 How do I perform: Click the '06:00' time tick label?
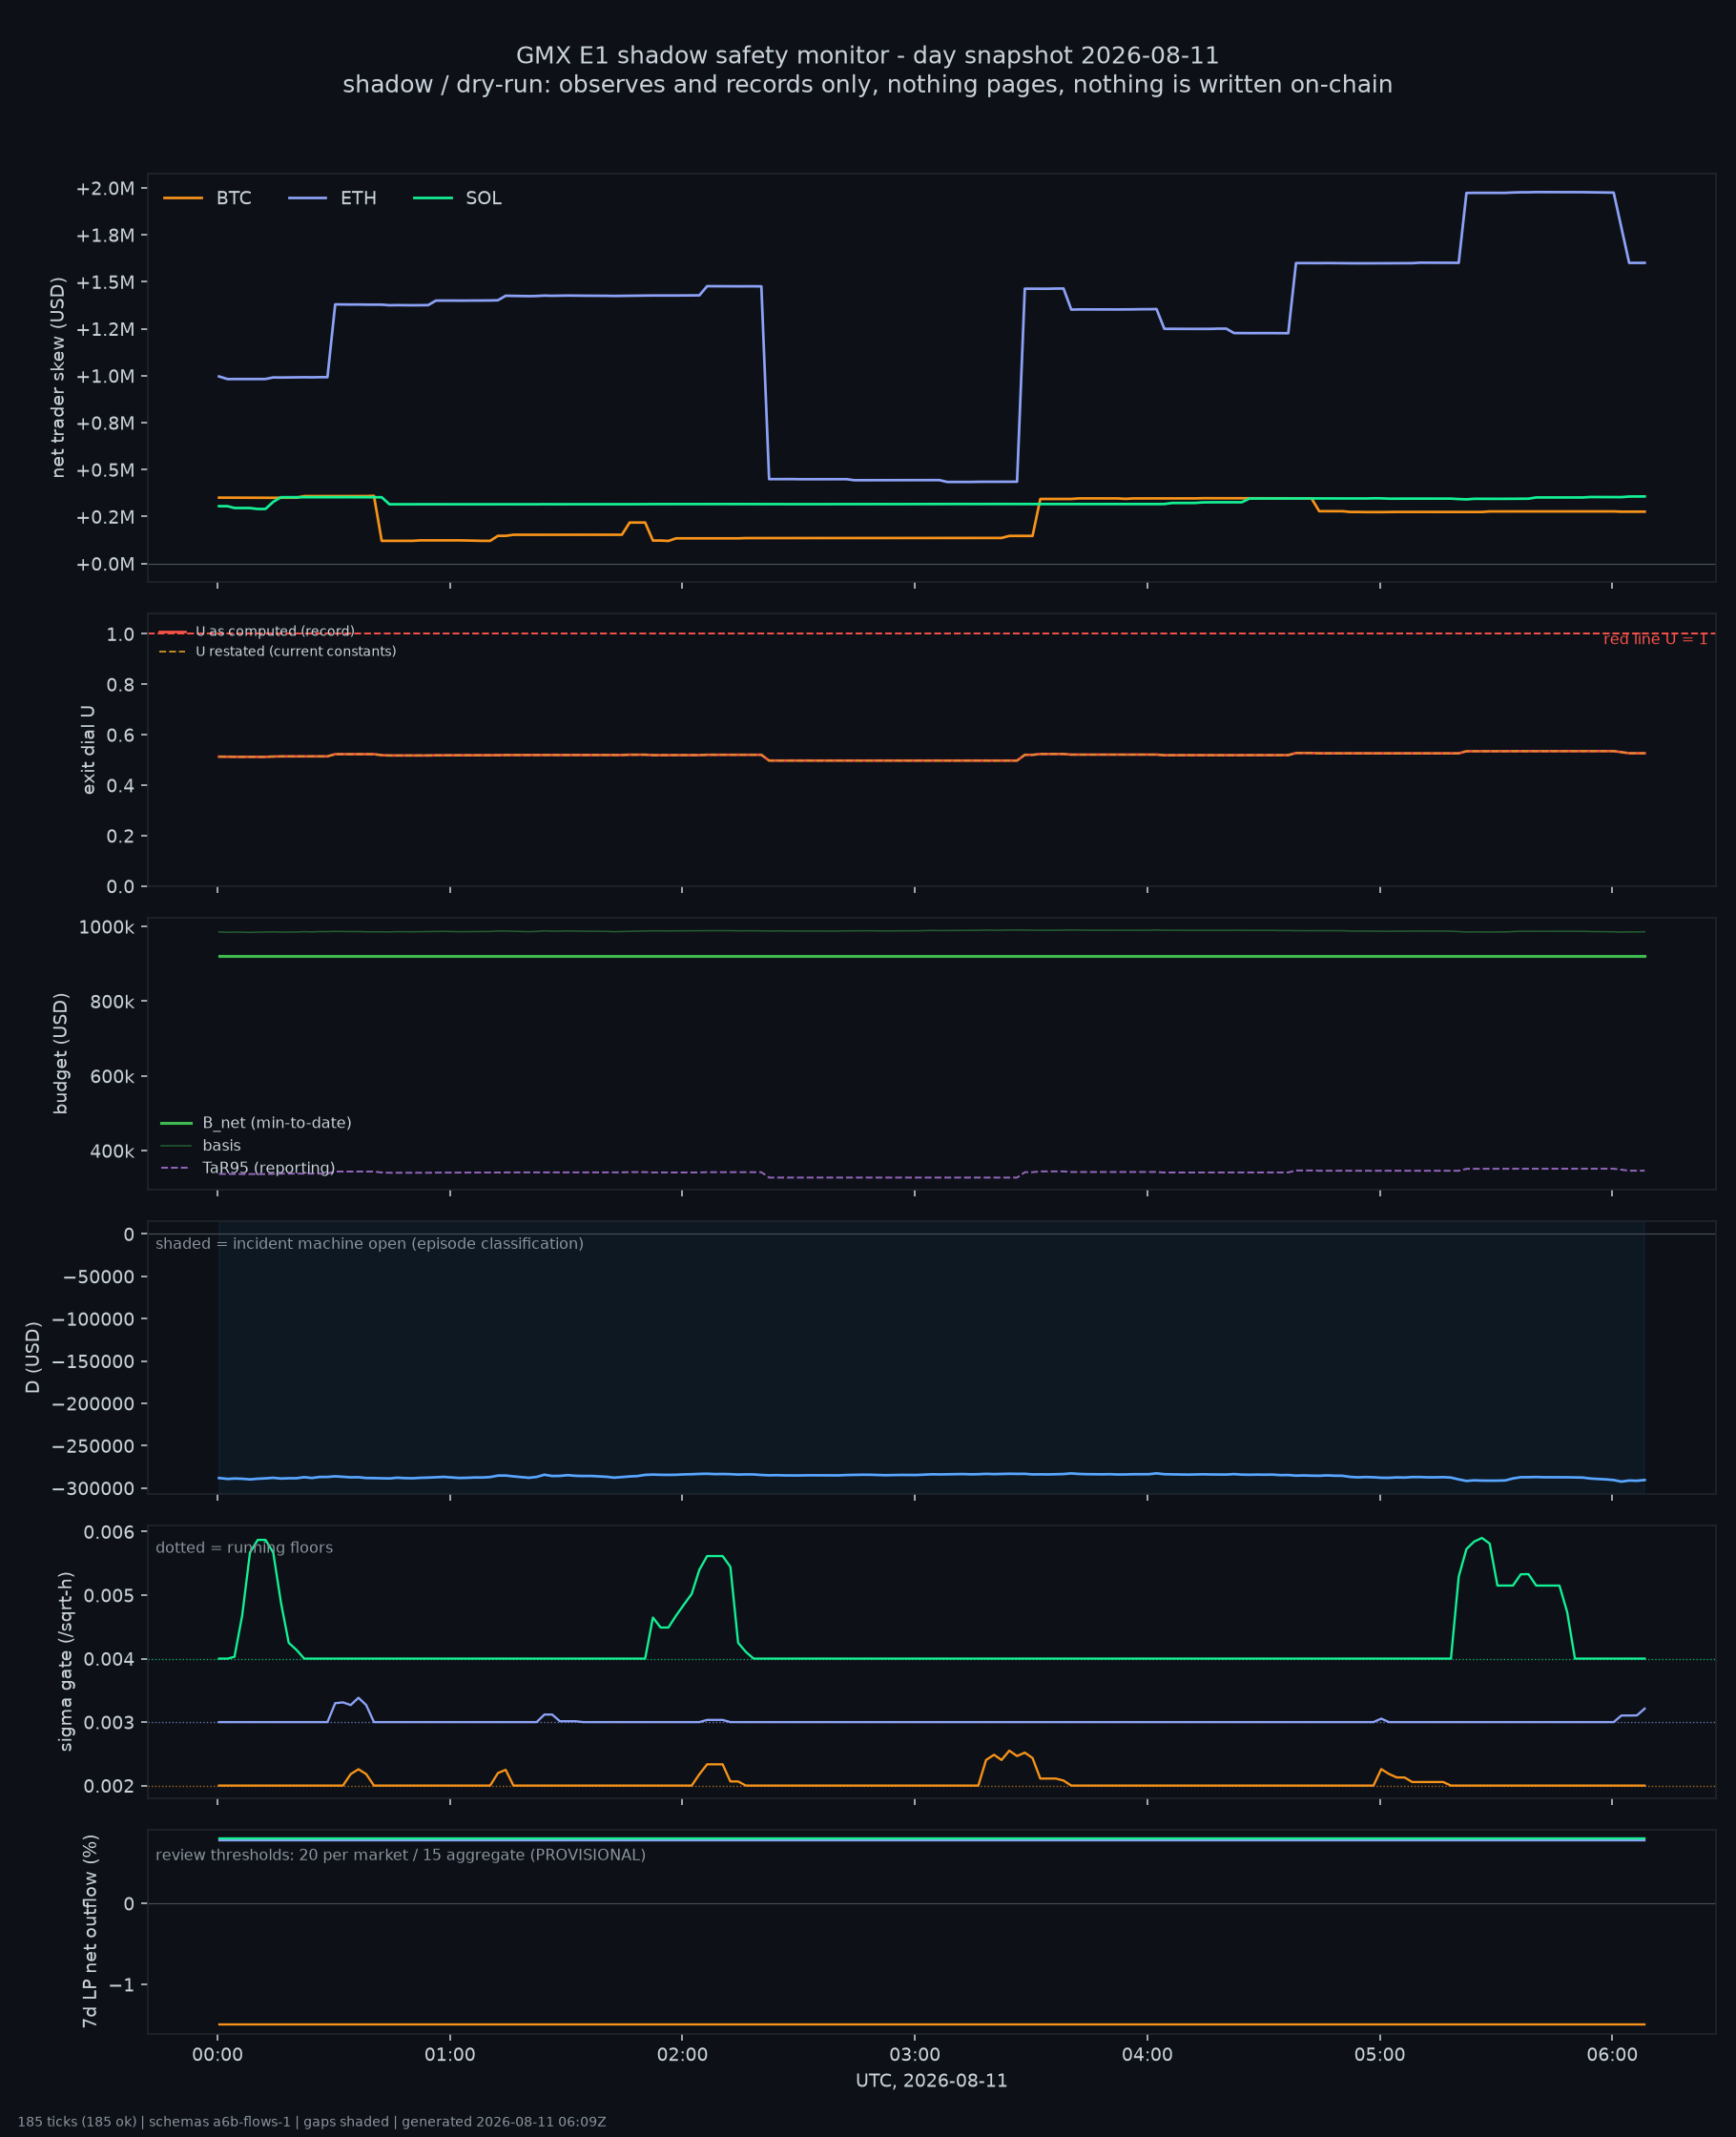tap(1612, 2056)
